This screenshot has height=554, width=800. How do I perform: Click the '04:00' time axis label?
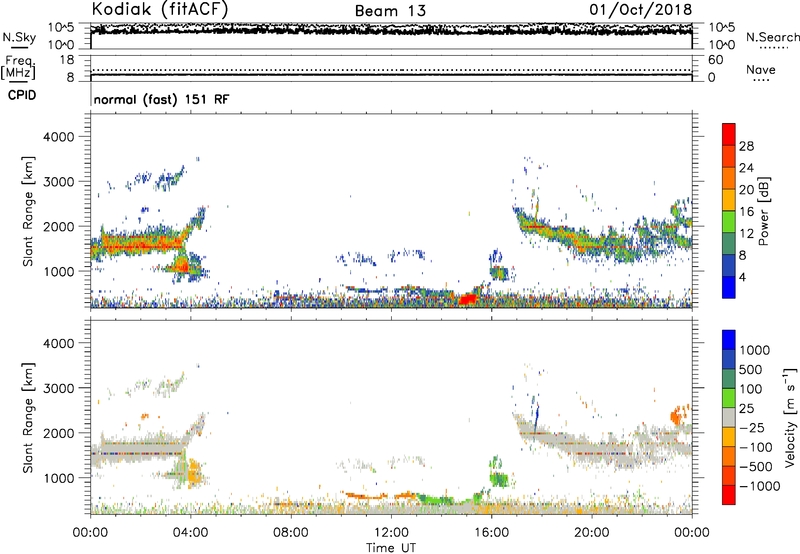pos(191,533)
